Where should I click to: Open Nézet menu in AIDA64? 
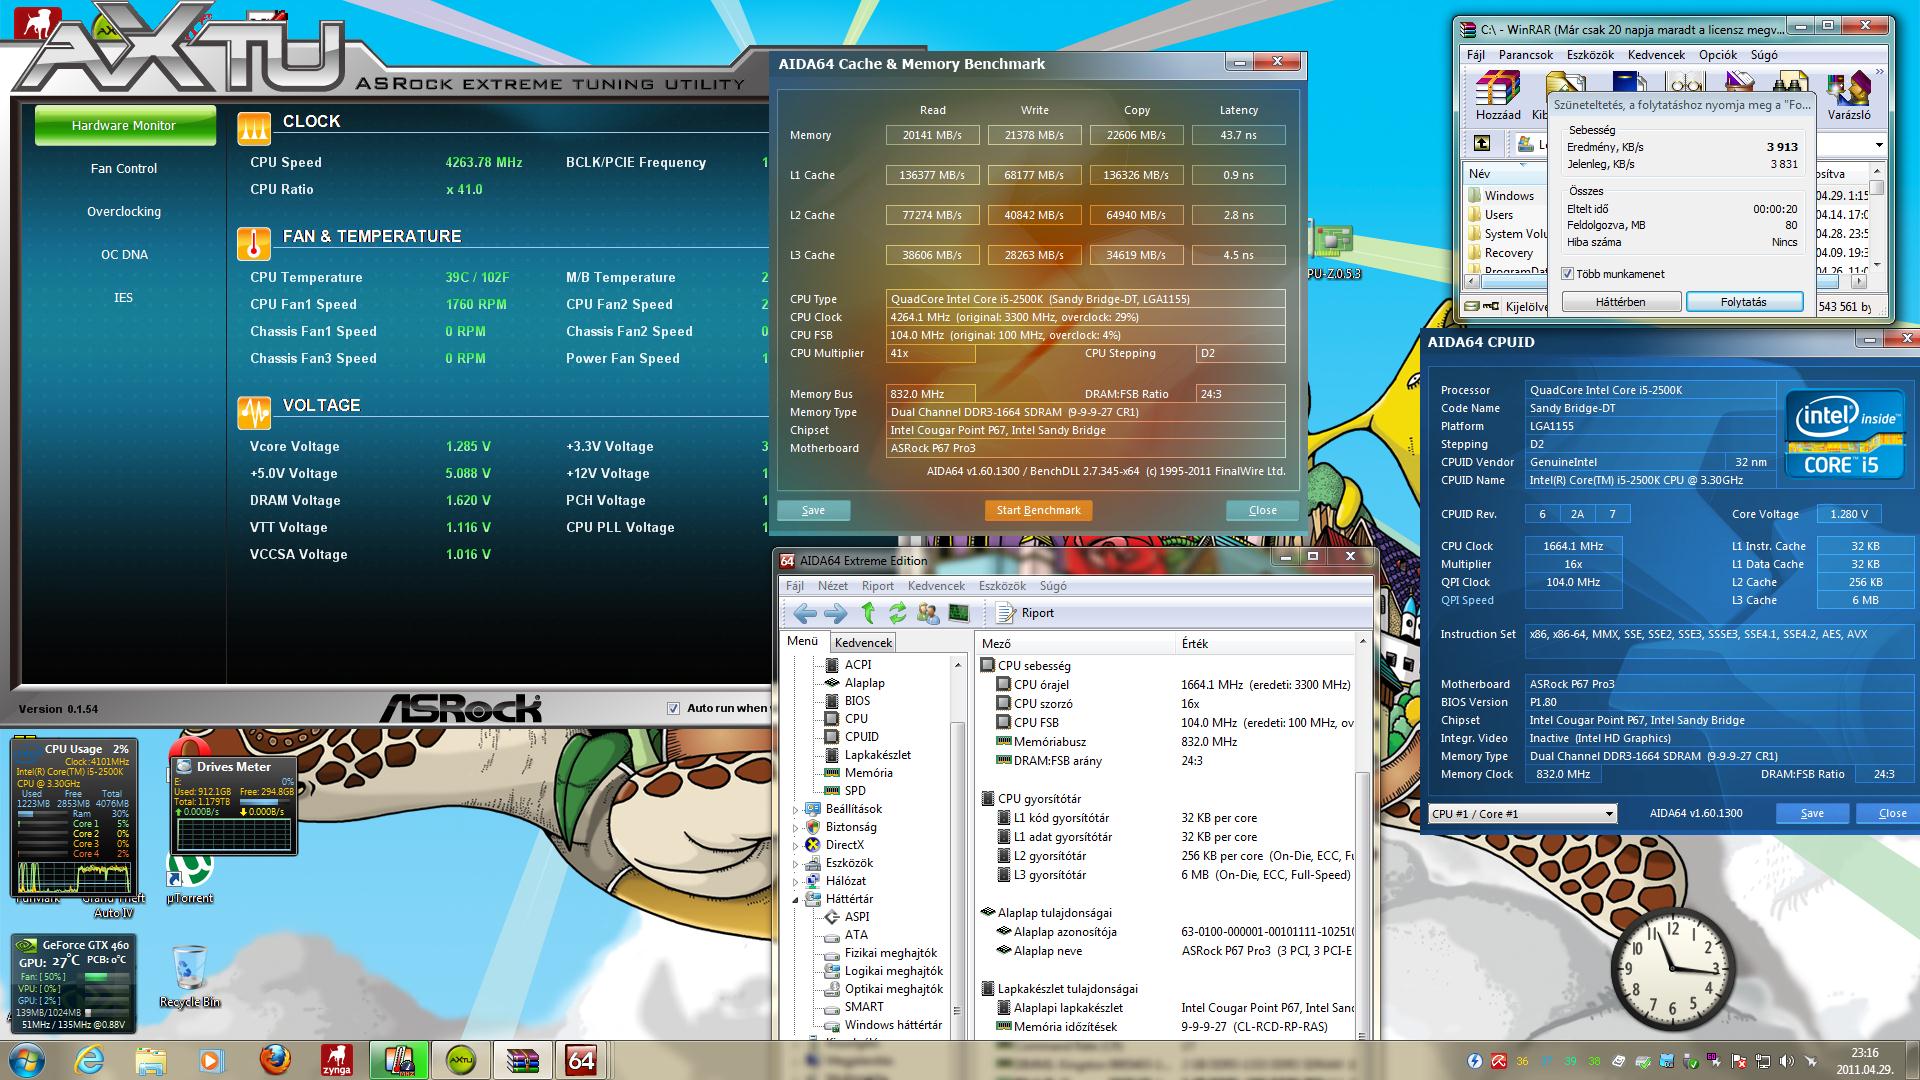(832, 586)
